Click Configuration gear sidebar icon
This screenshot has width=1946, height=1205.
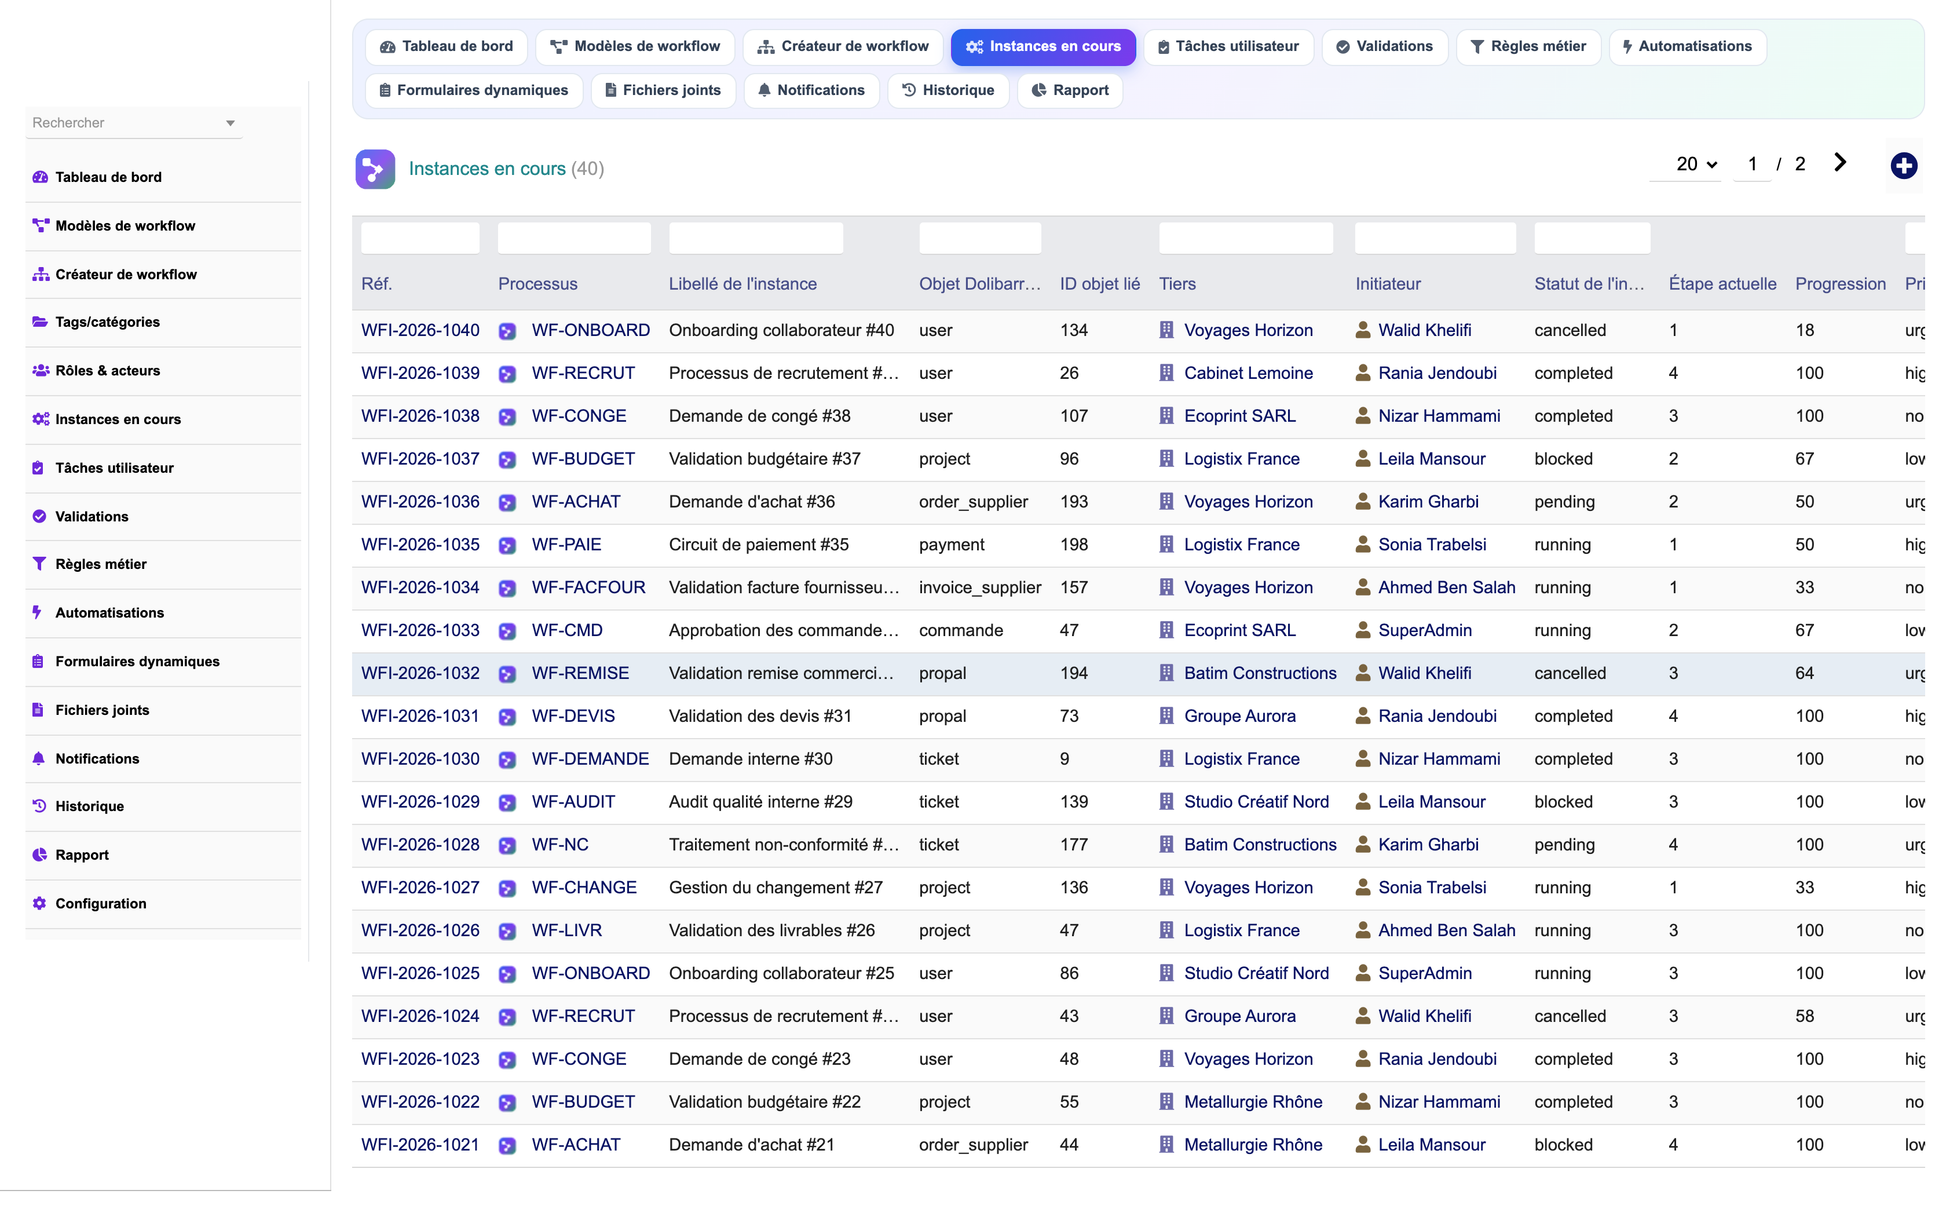coord(39,903)
